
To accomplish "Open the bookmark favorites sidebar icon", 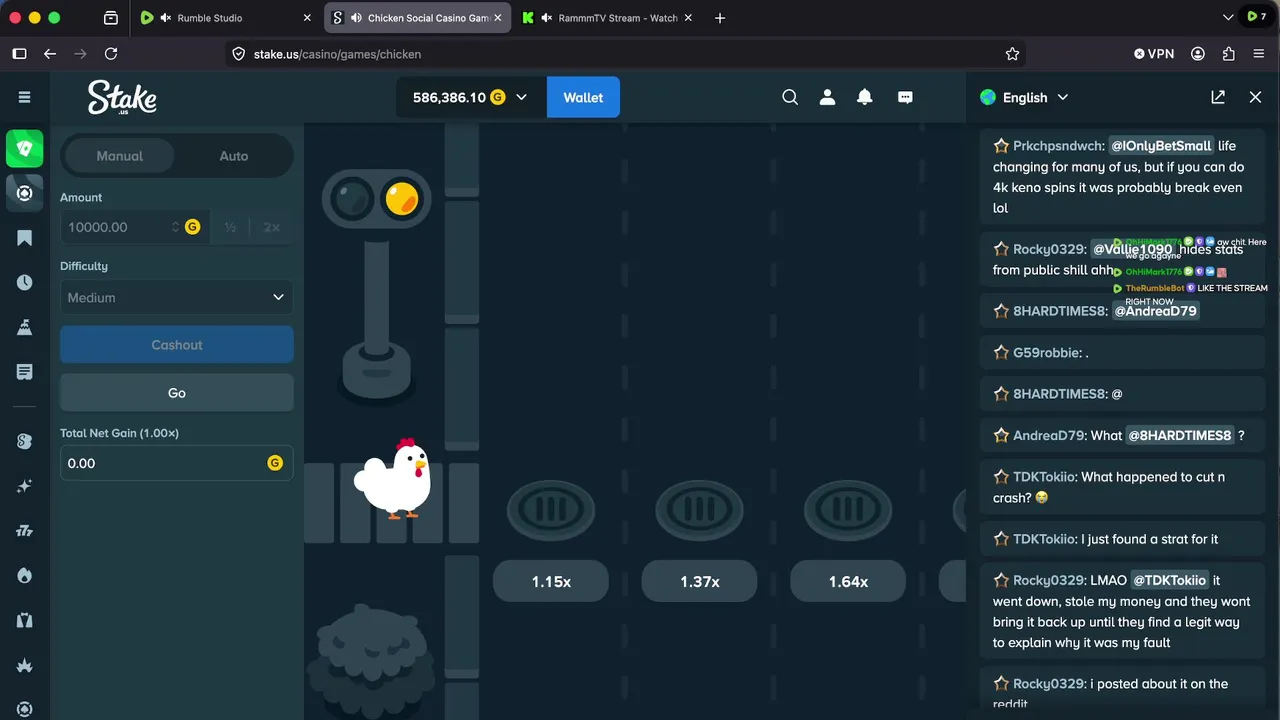I will (25, 238).
